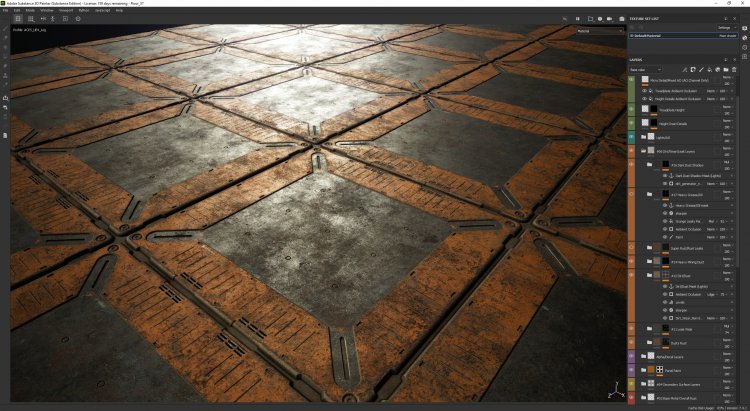Open the JavaScript menu

click(x=102, y=10)
